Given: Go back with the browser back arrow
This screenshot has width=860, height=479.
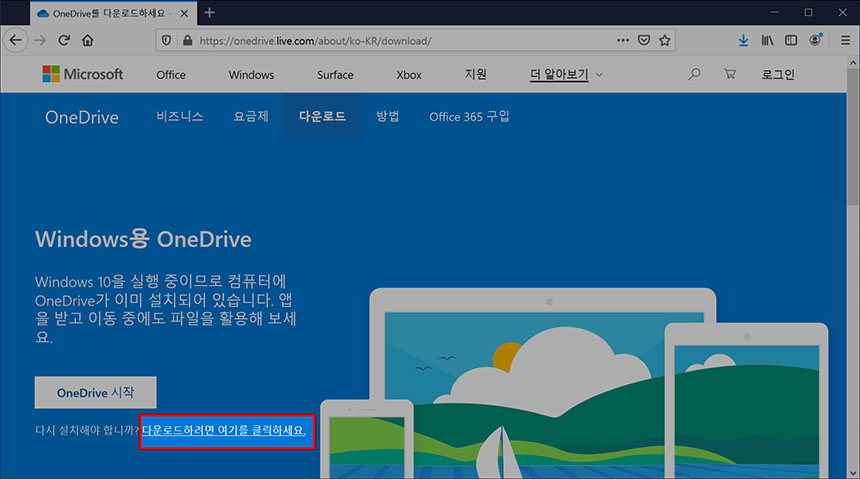Looking at the screenshot, I should pyautogui.click(x=16, y=41).
